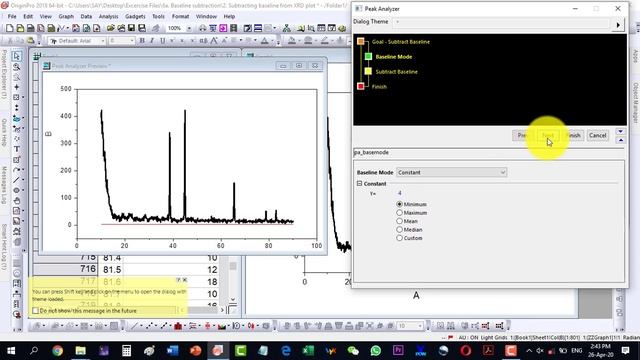Open Excel from the taskbar

tap(308, 350)
